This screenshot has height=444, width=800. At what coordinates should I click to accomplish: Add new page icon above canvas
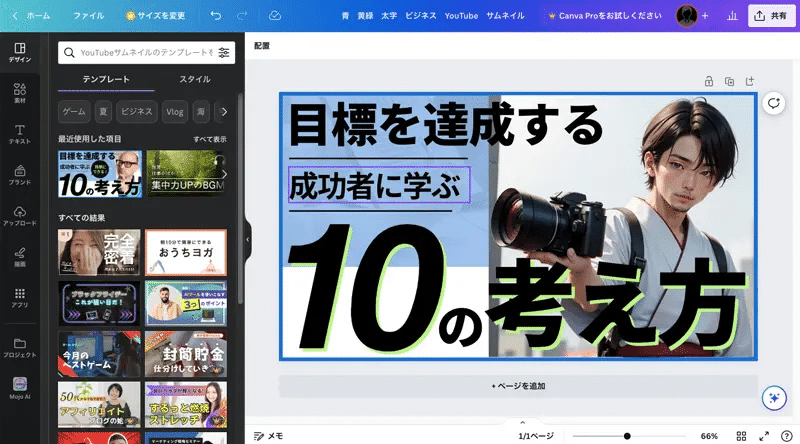[x=749, y=81]
